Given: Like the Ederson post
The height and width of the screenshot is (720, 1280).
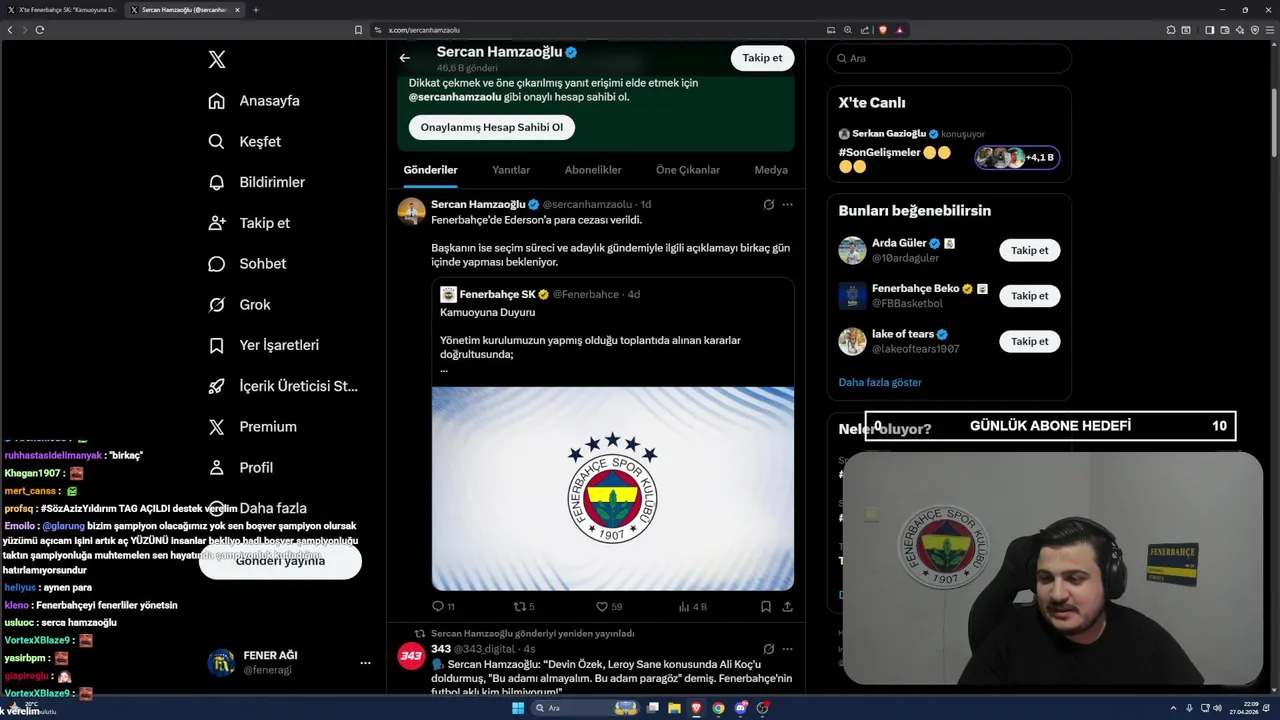Looking at the screenshot, I should [x=609, y=606].
